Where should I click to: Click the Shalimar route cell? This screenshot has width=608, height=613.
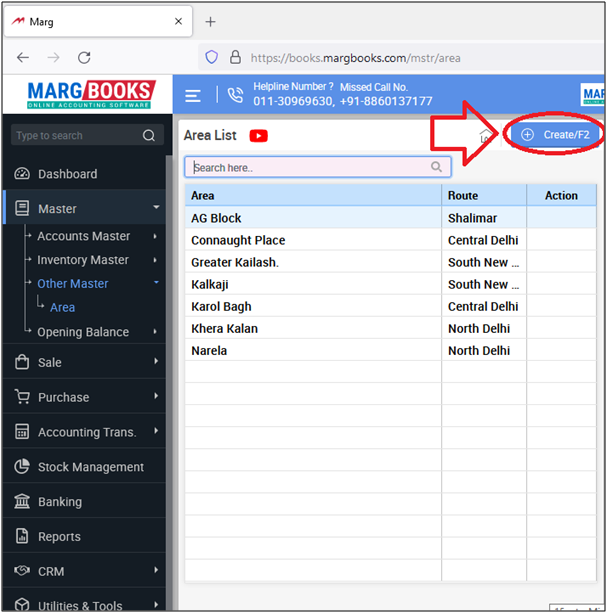click(484, 218)
